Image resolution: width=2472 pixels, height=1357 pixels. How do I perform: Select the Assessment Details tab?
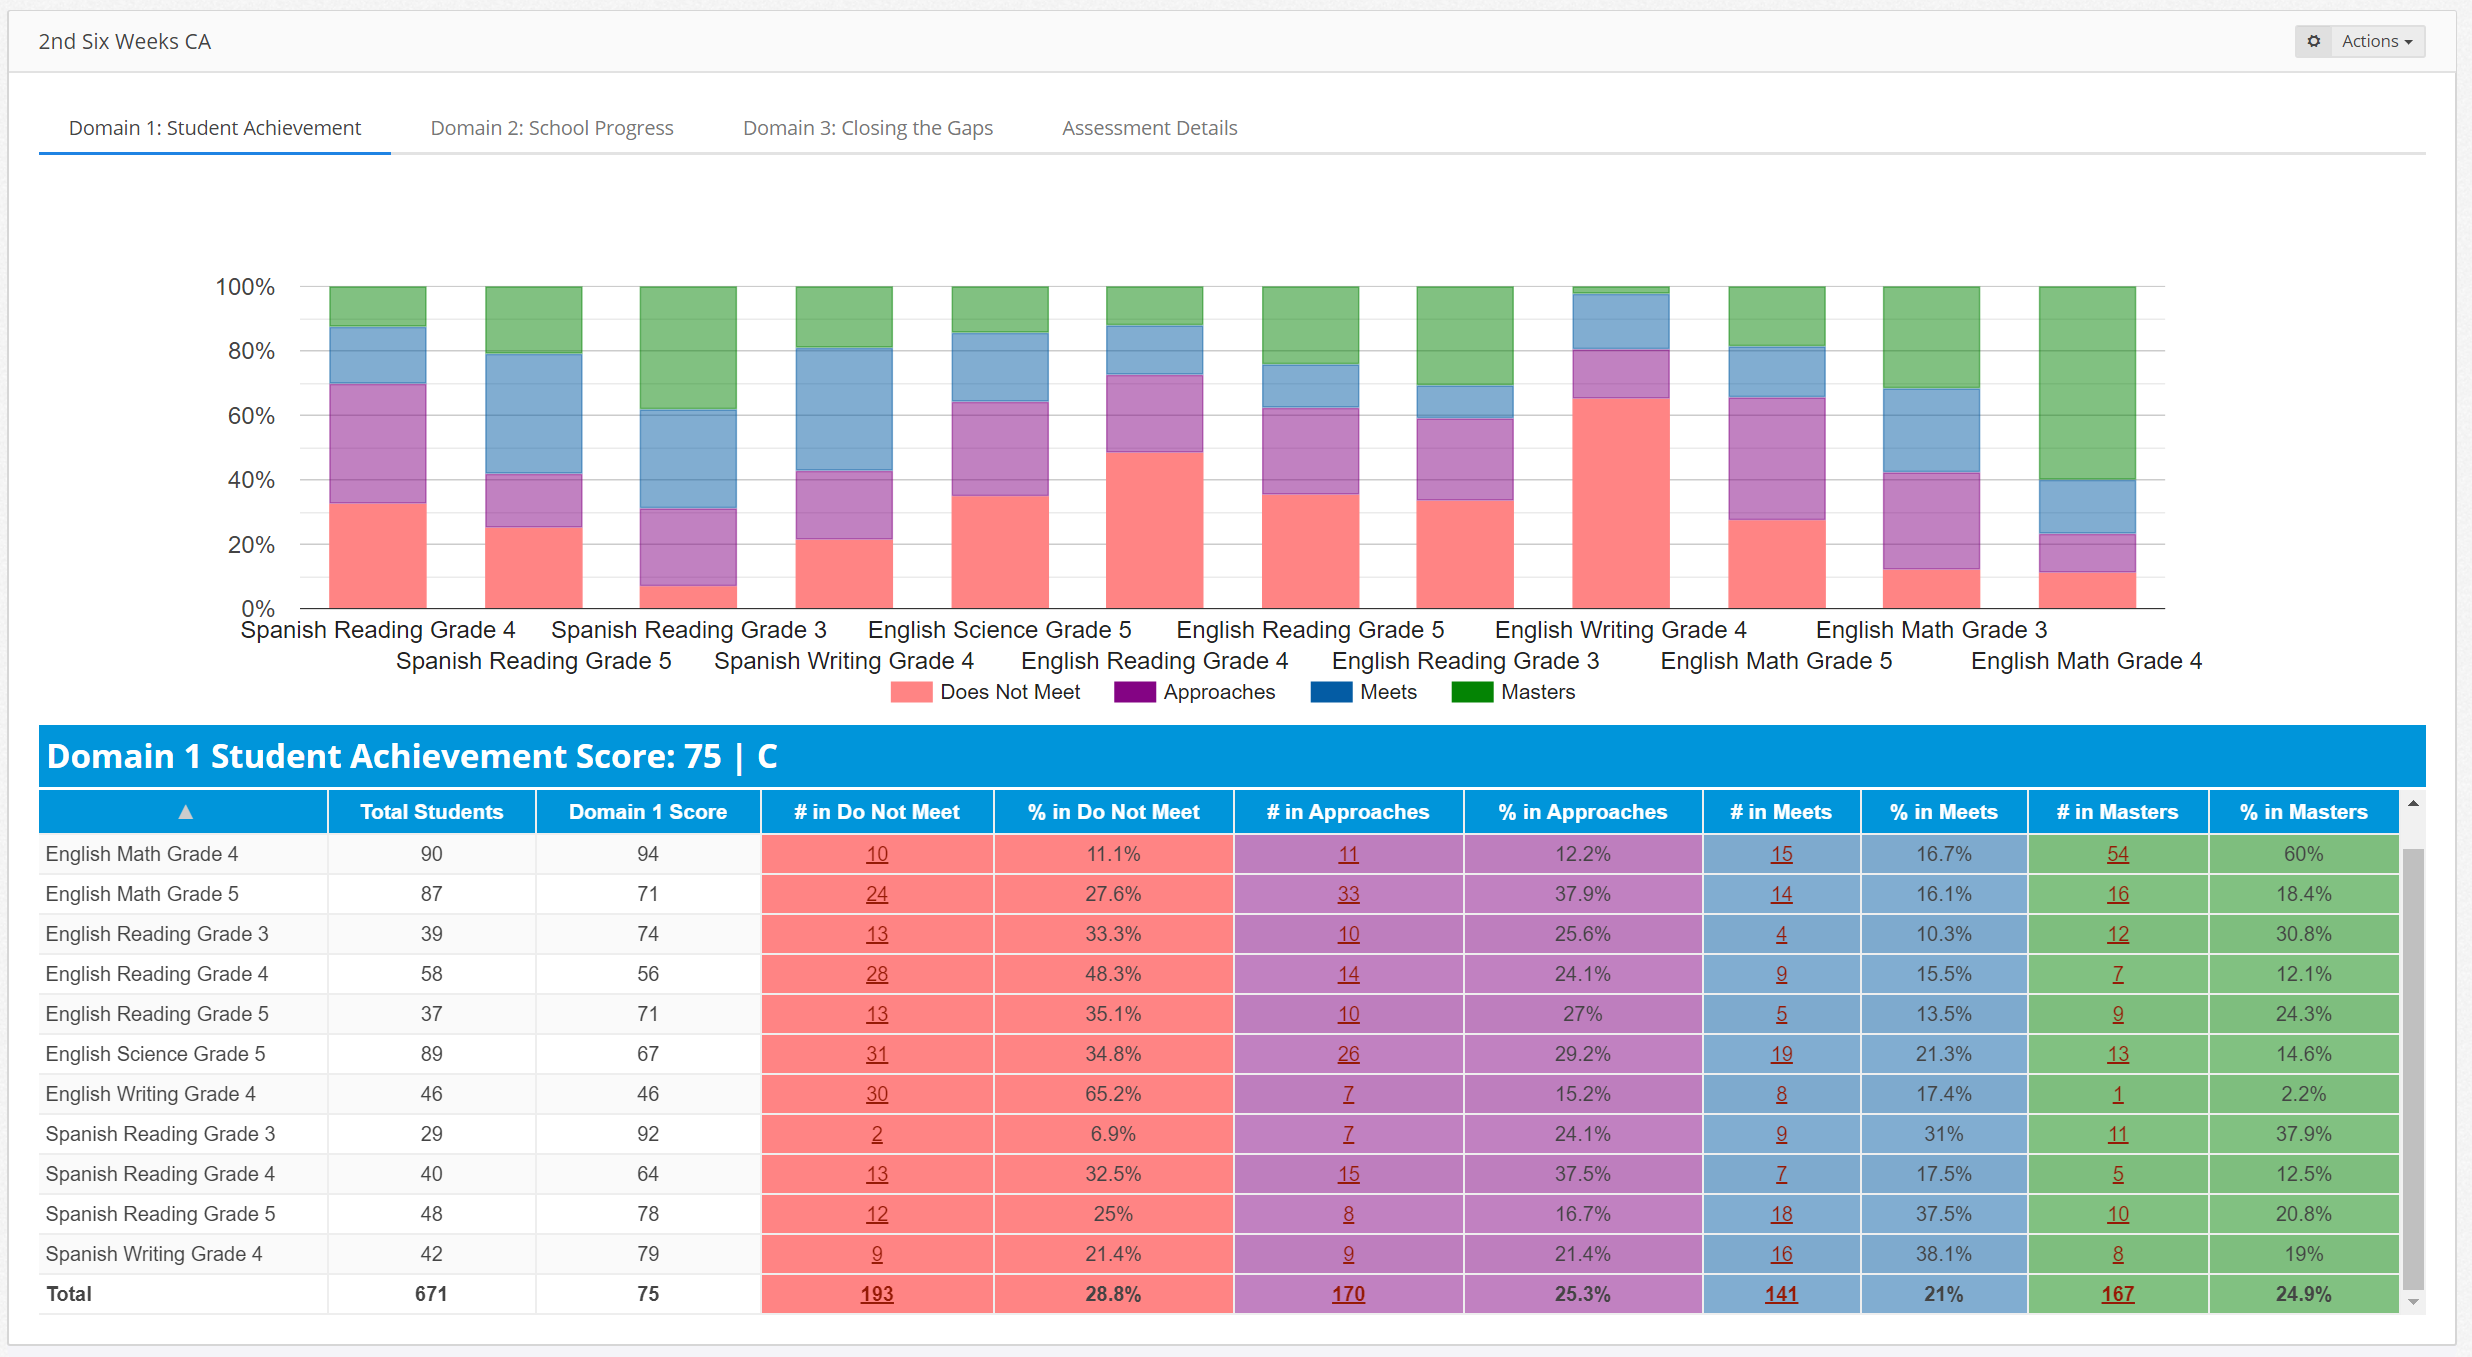(1149, 128)
